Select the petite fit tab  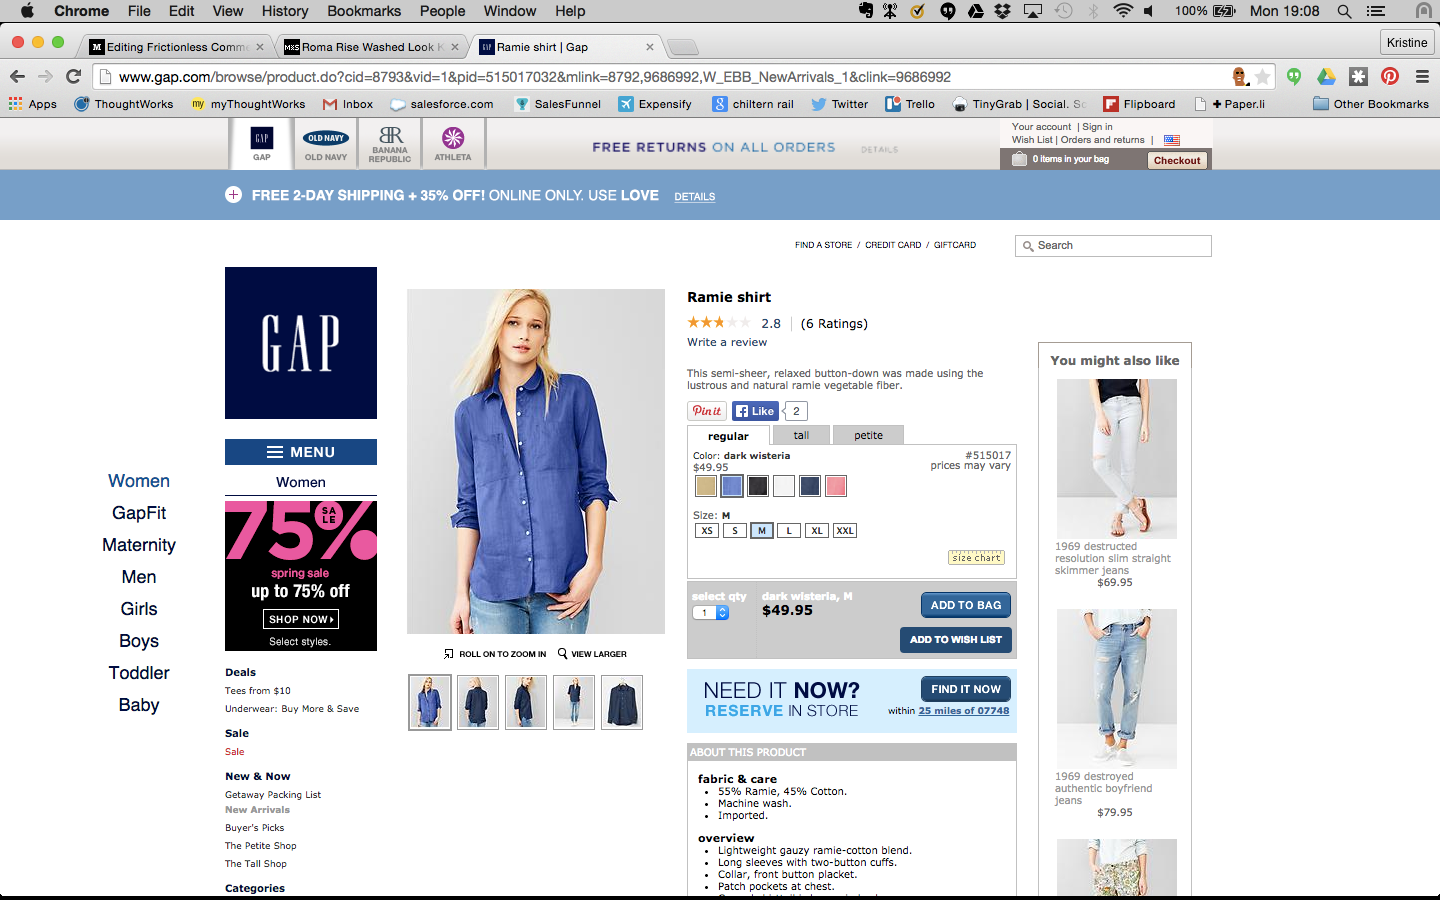[x=868, y=435]
